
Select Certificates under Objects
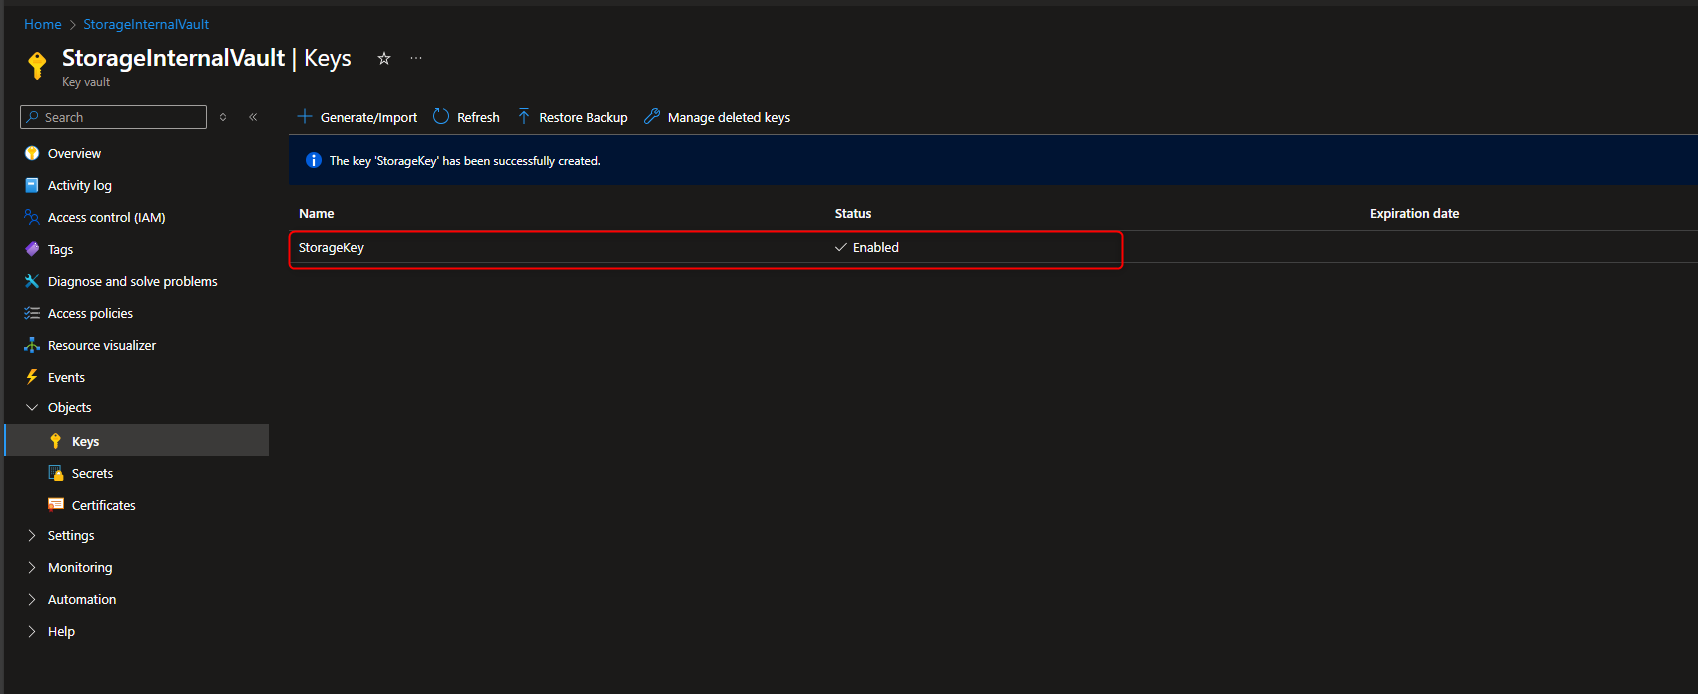(104, 505)
